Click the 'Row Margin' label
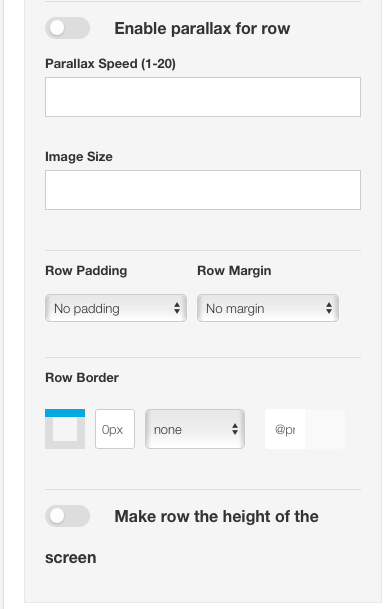 pos(234,271)
